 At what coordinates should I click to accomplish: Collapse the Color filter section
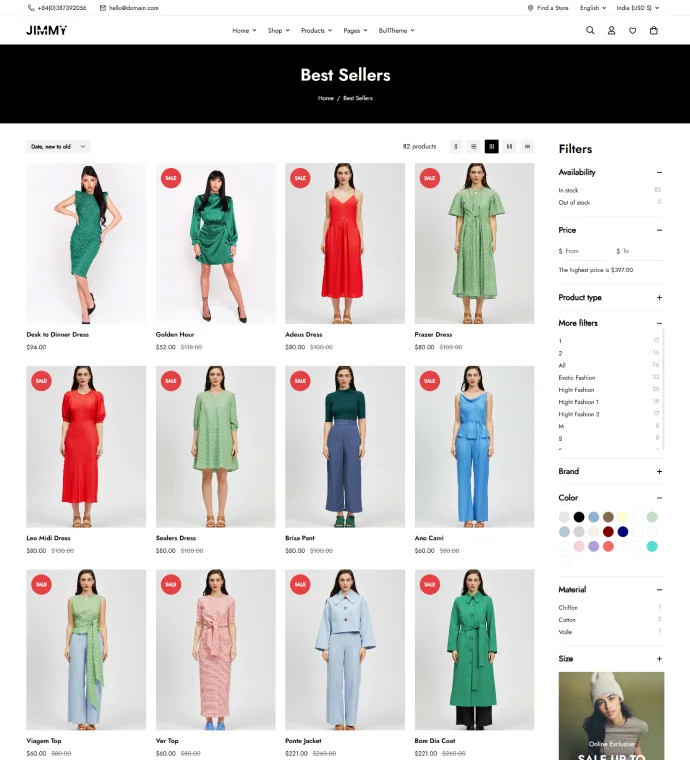(x=659, y=498)
